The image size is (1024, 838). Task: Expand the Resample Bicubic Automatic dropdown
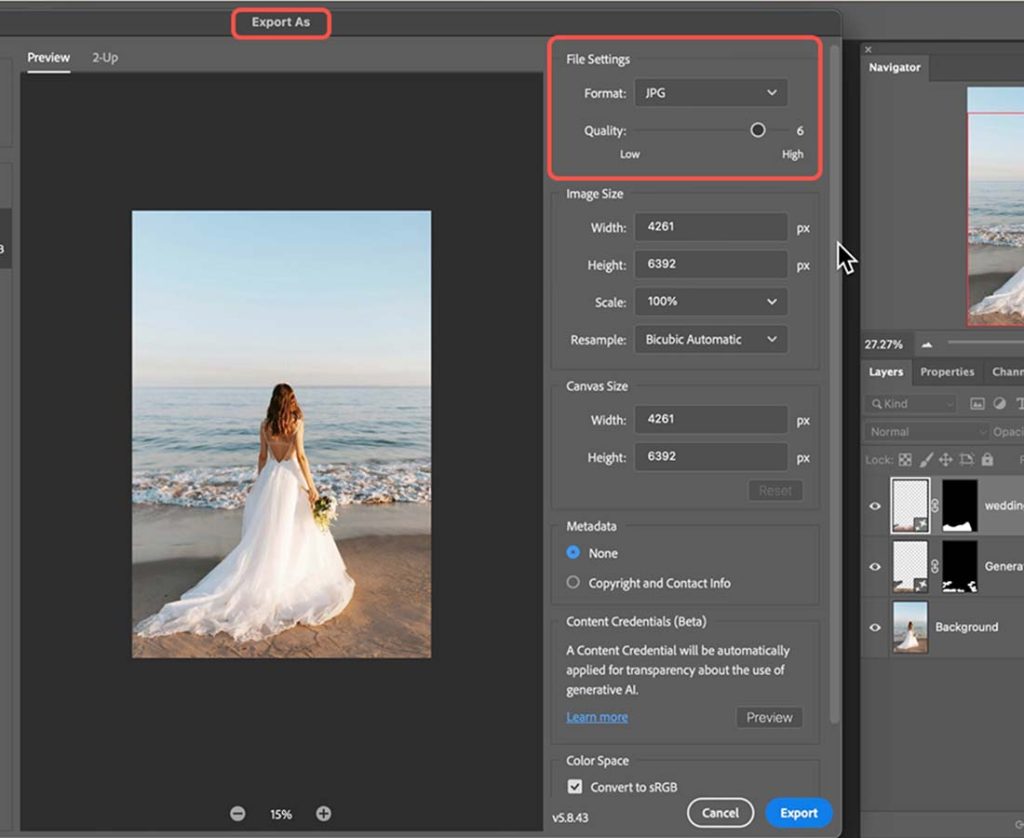[710, 340]
